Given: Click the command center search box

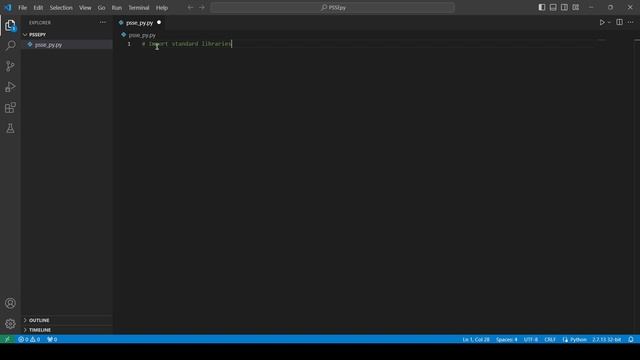Looking at the screenshot, I should tap(332, 7).
